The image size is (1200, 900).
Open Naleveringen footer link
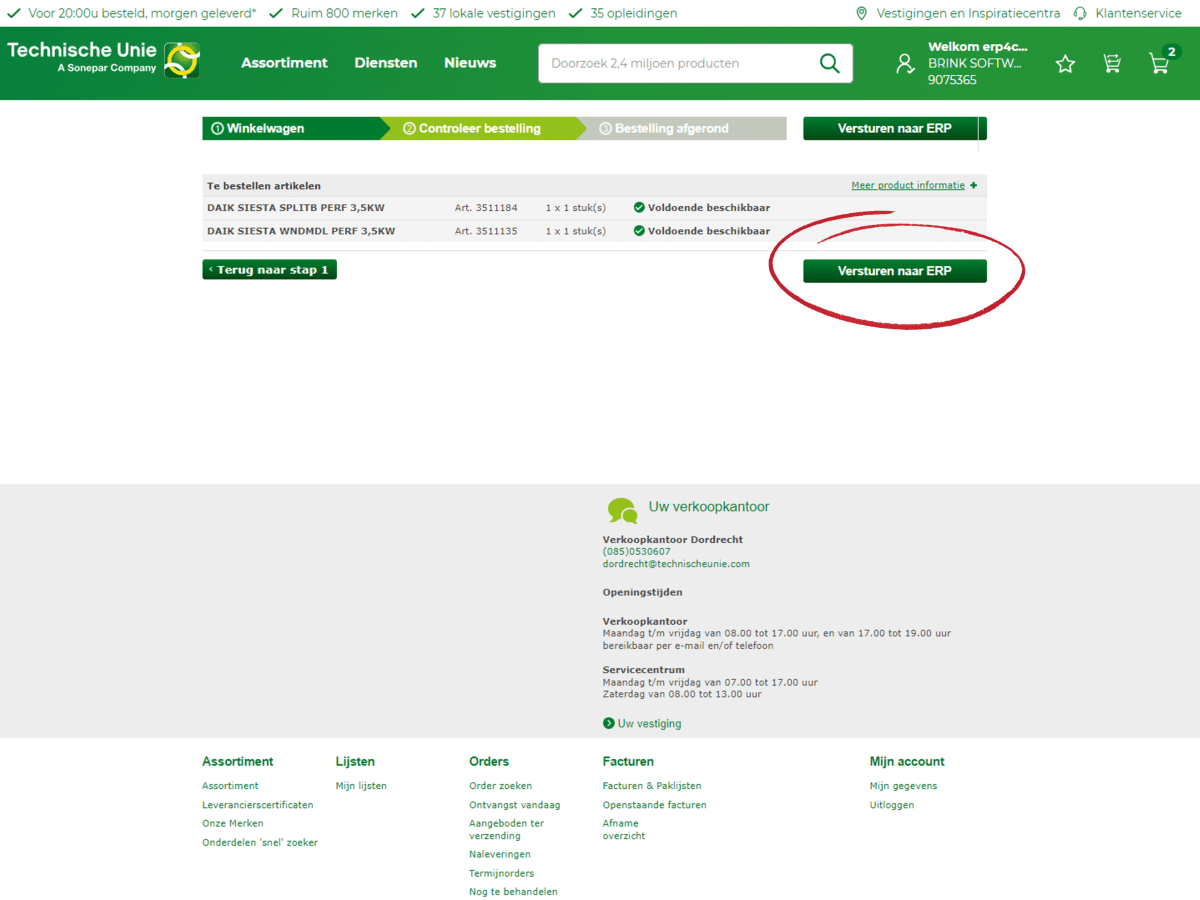coord(500,855)
